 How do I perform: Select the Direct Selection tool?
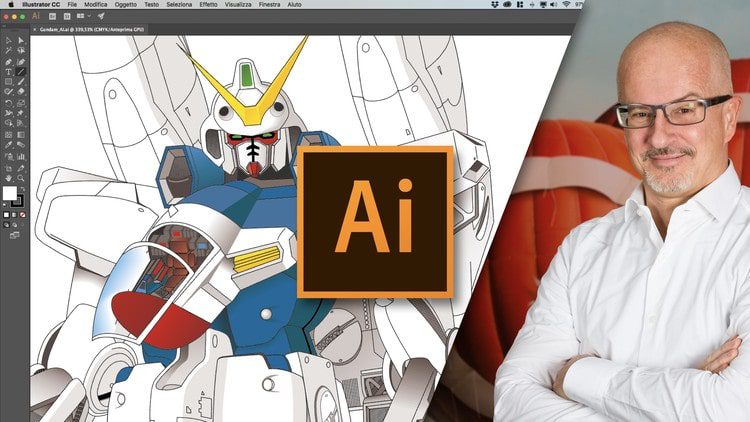click(22, 41)
